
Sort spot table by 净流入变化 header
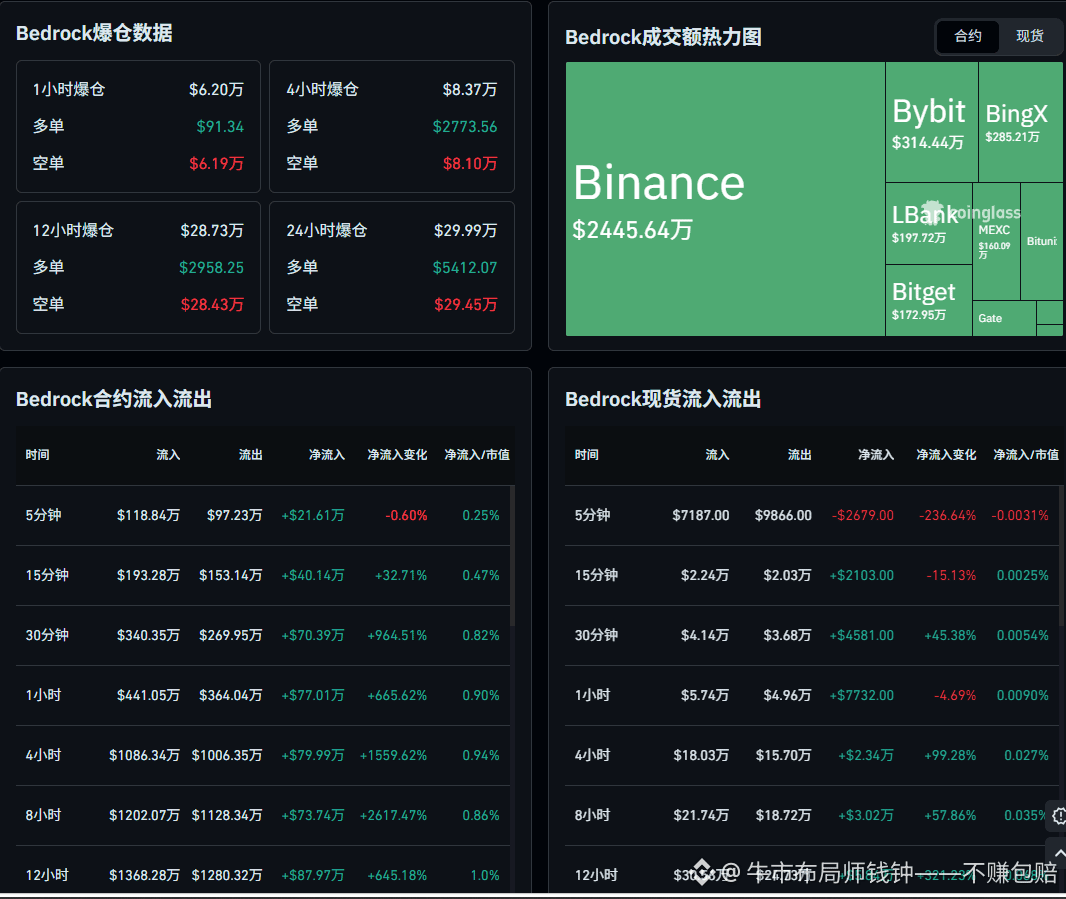click(946, 455)
